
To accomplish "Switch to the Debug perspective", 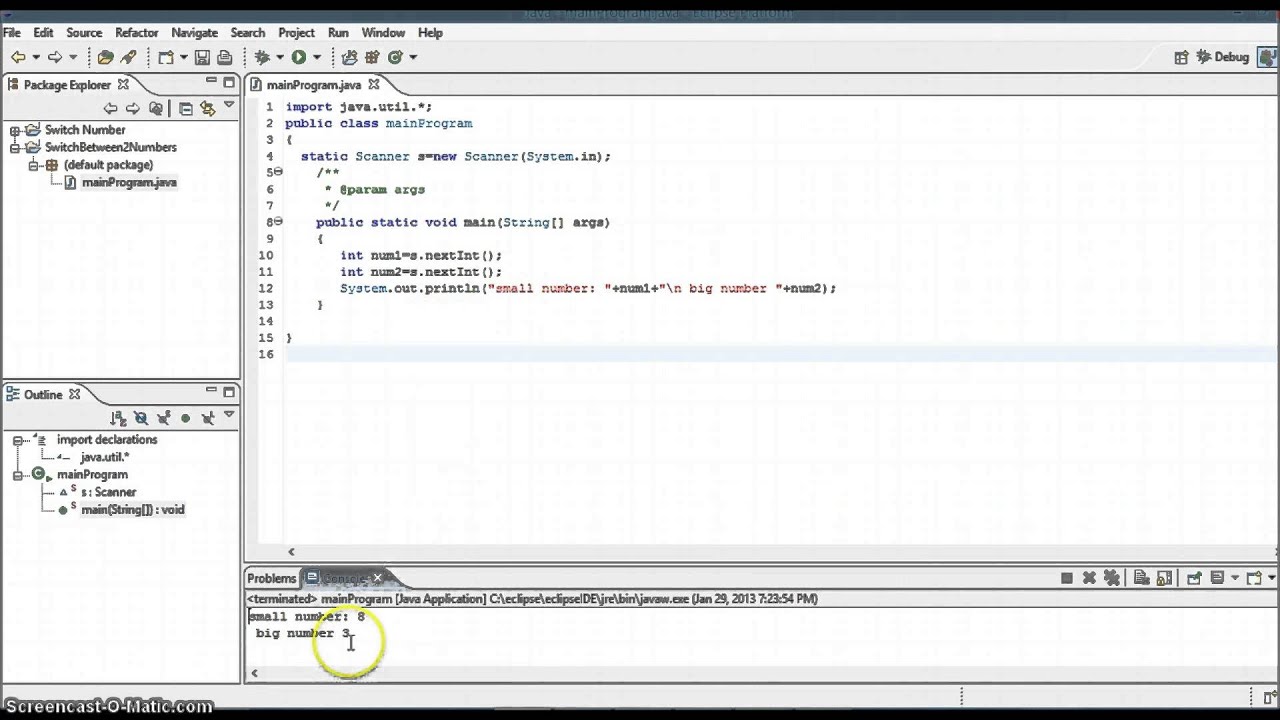I will tap(1223, 57).
